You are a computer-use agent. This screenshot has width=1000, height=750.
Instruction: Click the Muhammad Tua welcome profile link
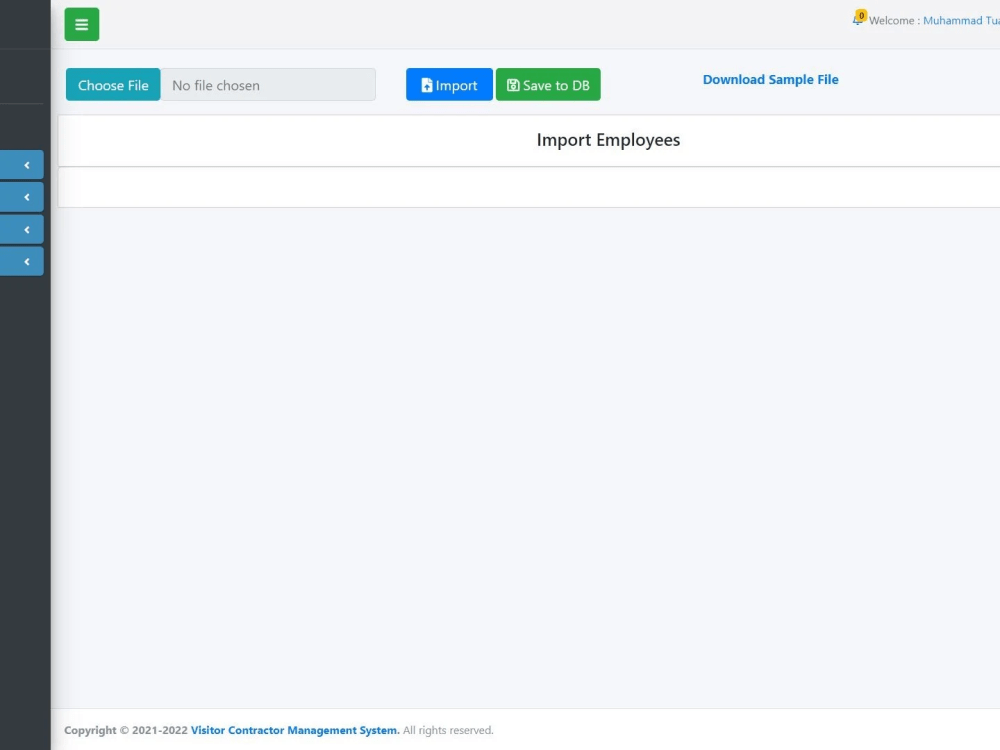click(960, 20)
